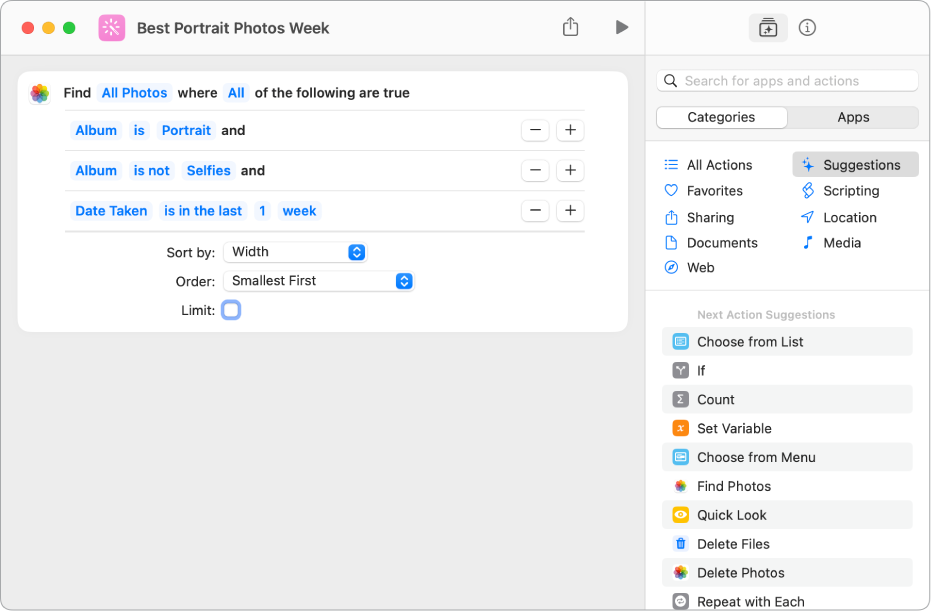The image size is (932, 612).
Task: Switch to the Apps tab
Action: pos(853,117)
